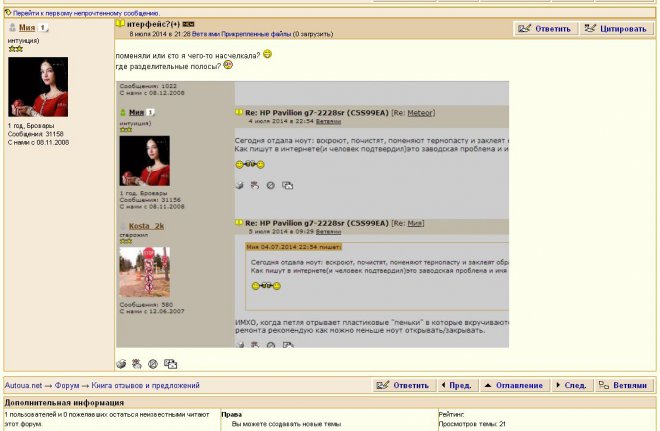Go to 'Форум' in the breadcrumb

(67, 385)
